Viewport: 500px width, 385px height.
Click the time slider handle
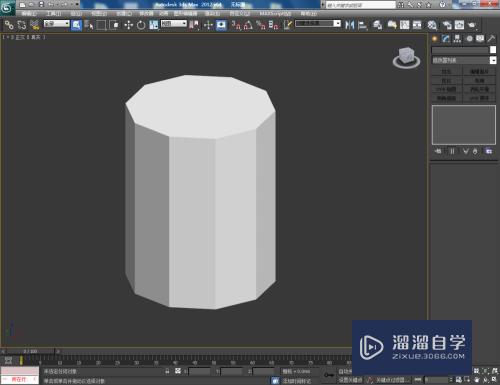[x=30, y=351]
